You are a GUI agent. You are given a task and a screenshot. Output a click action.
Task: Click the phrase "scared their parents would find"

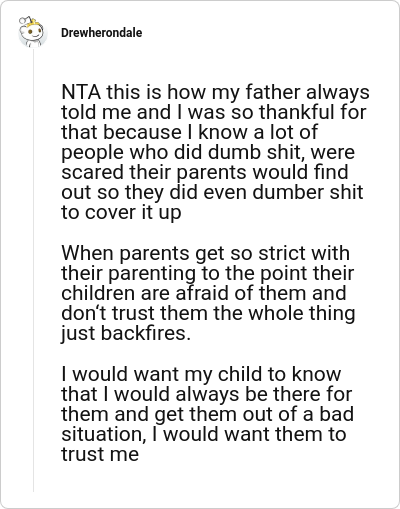205,172
